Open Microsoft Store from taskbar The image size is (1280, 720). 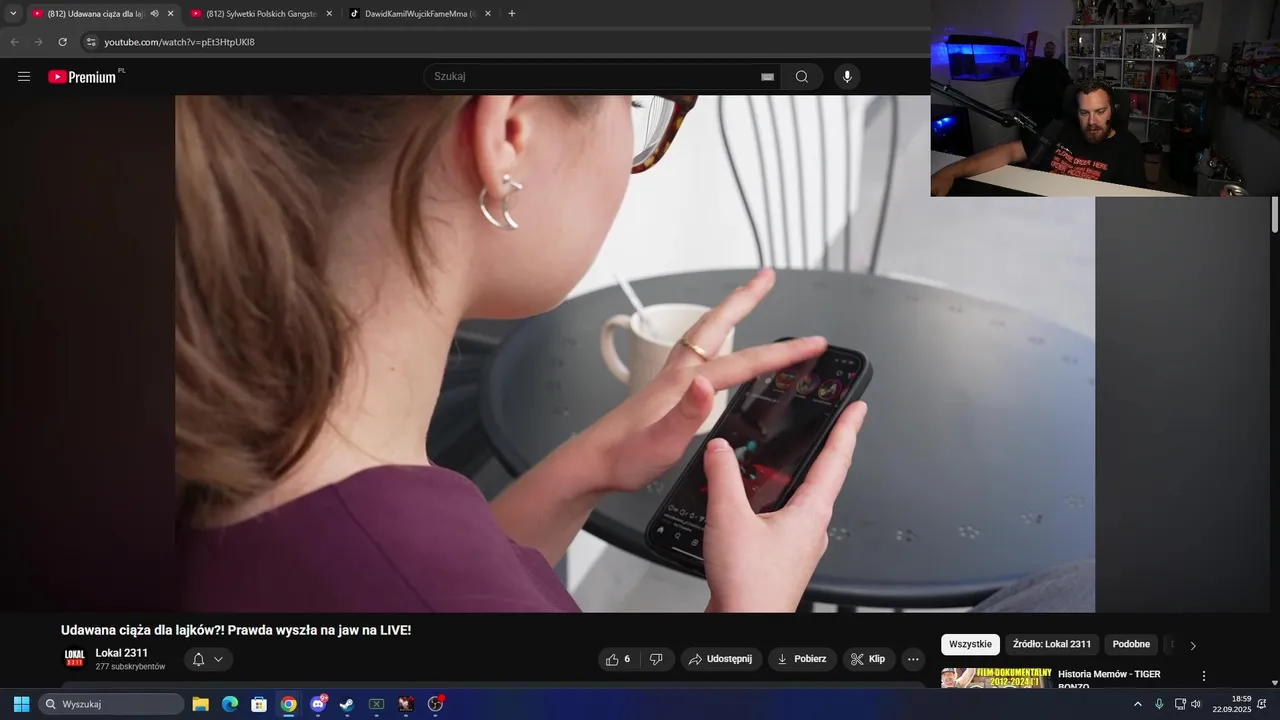(258, 704)
